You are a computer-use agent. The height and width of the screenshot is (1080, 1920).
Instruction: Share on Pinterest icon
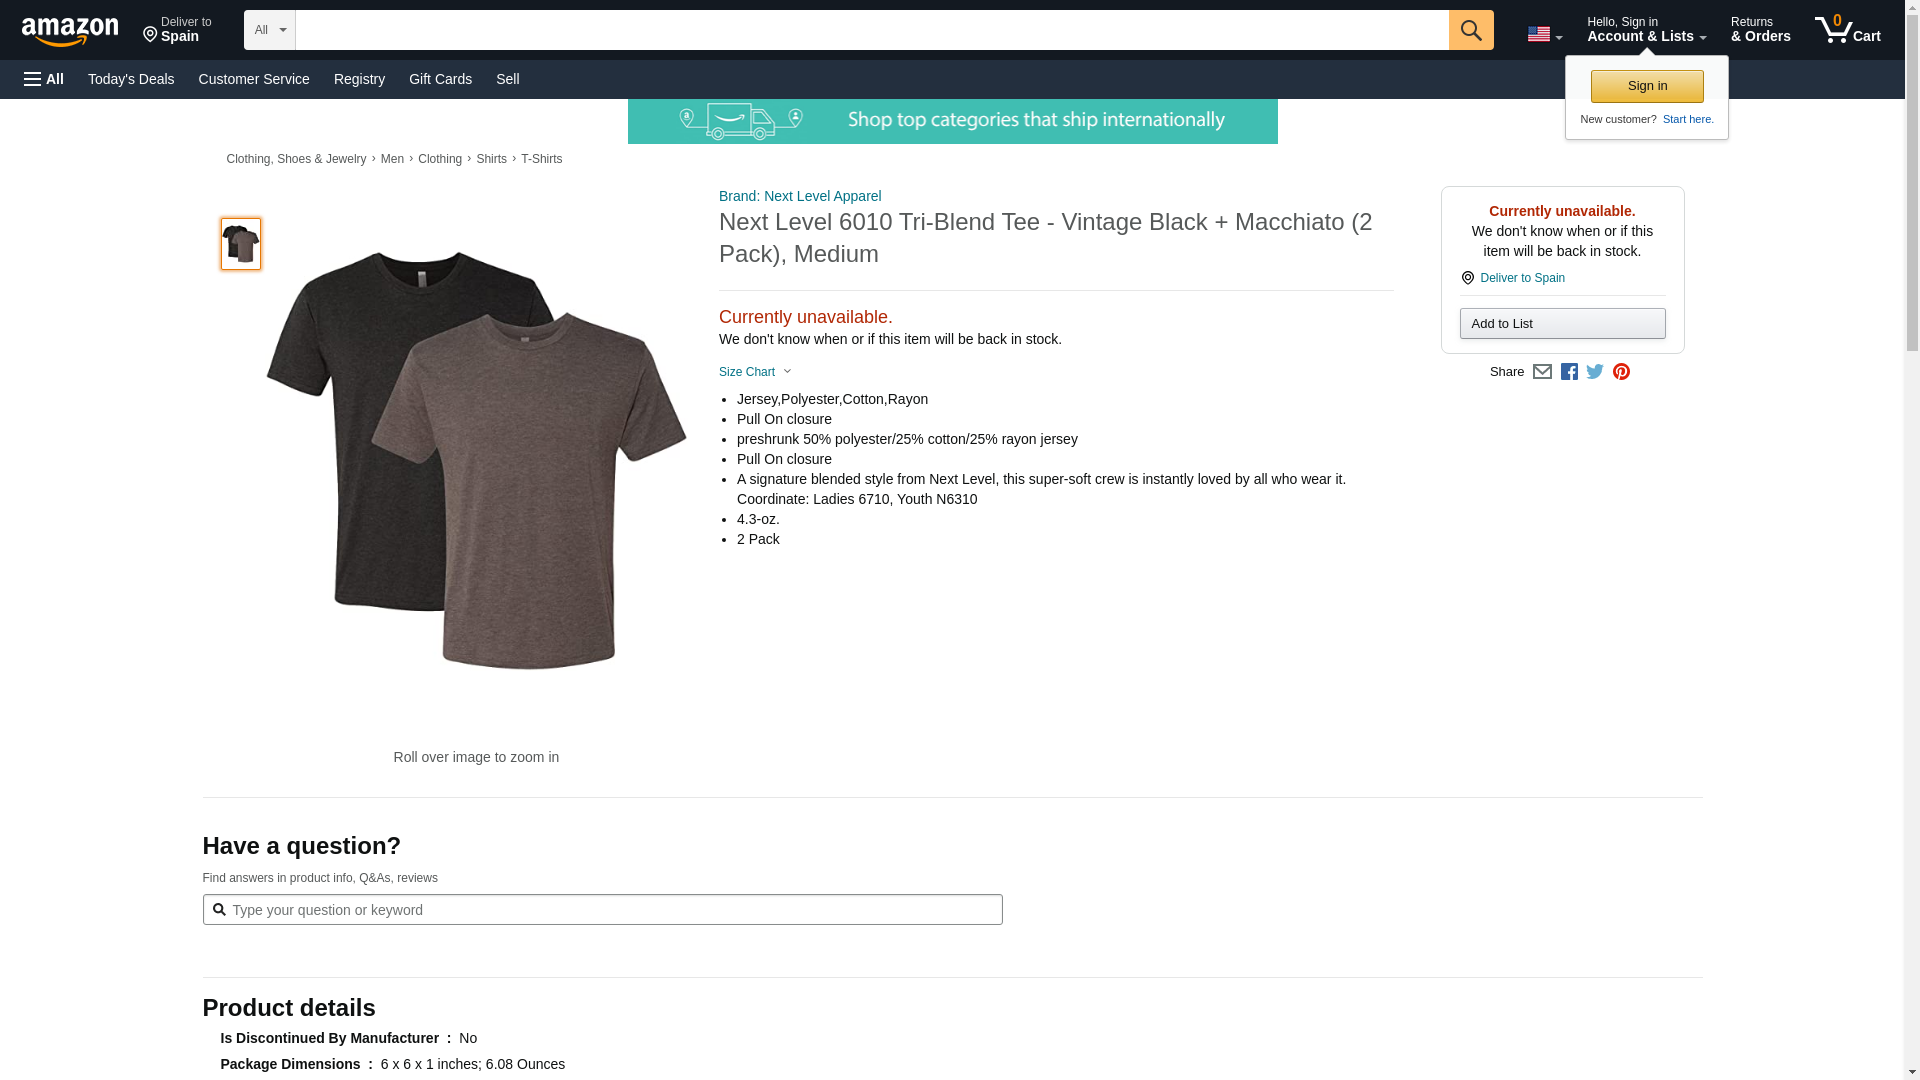pos(1621,372)
